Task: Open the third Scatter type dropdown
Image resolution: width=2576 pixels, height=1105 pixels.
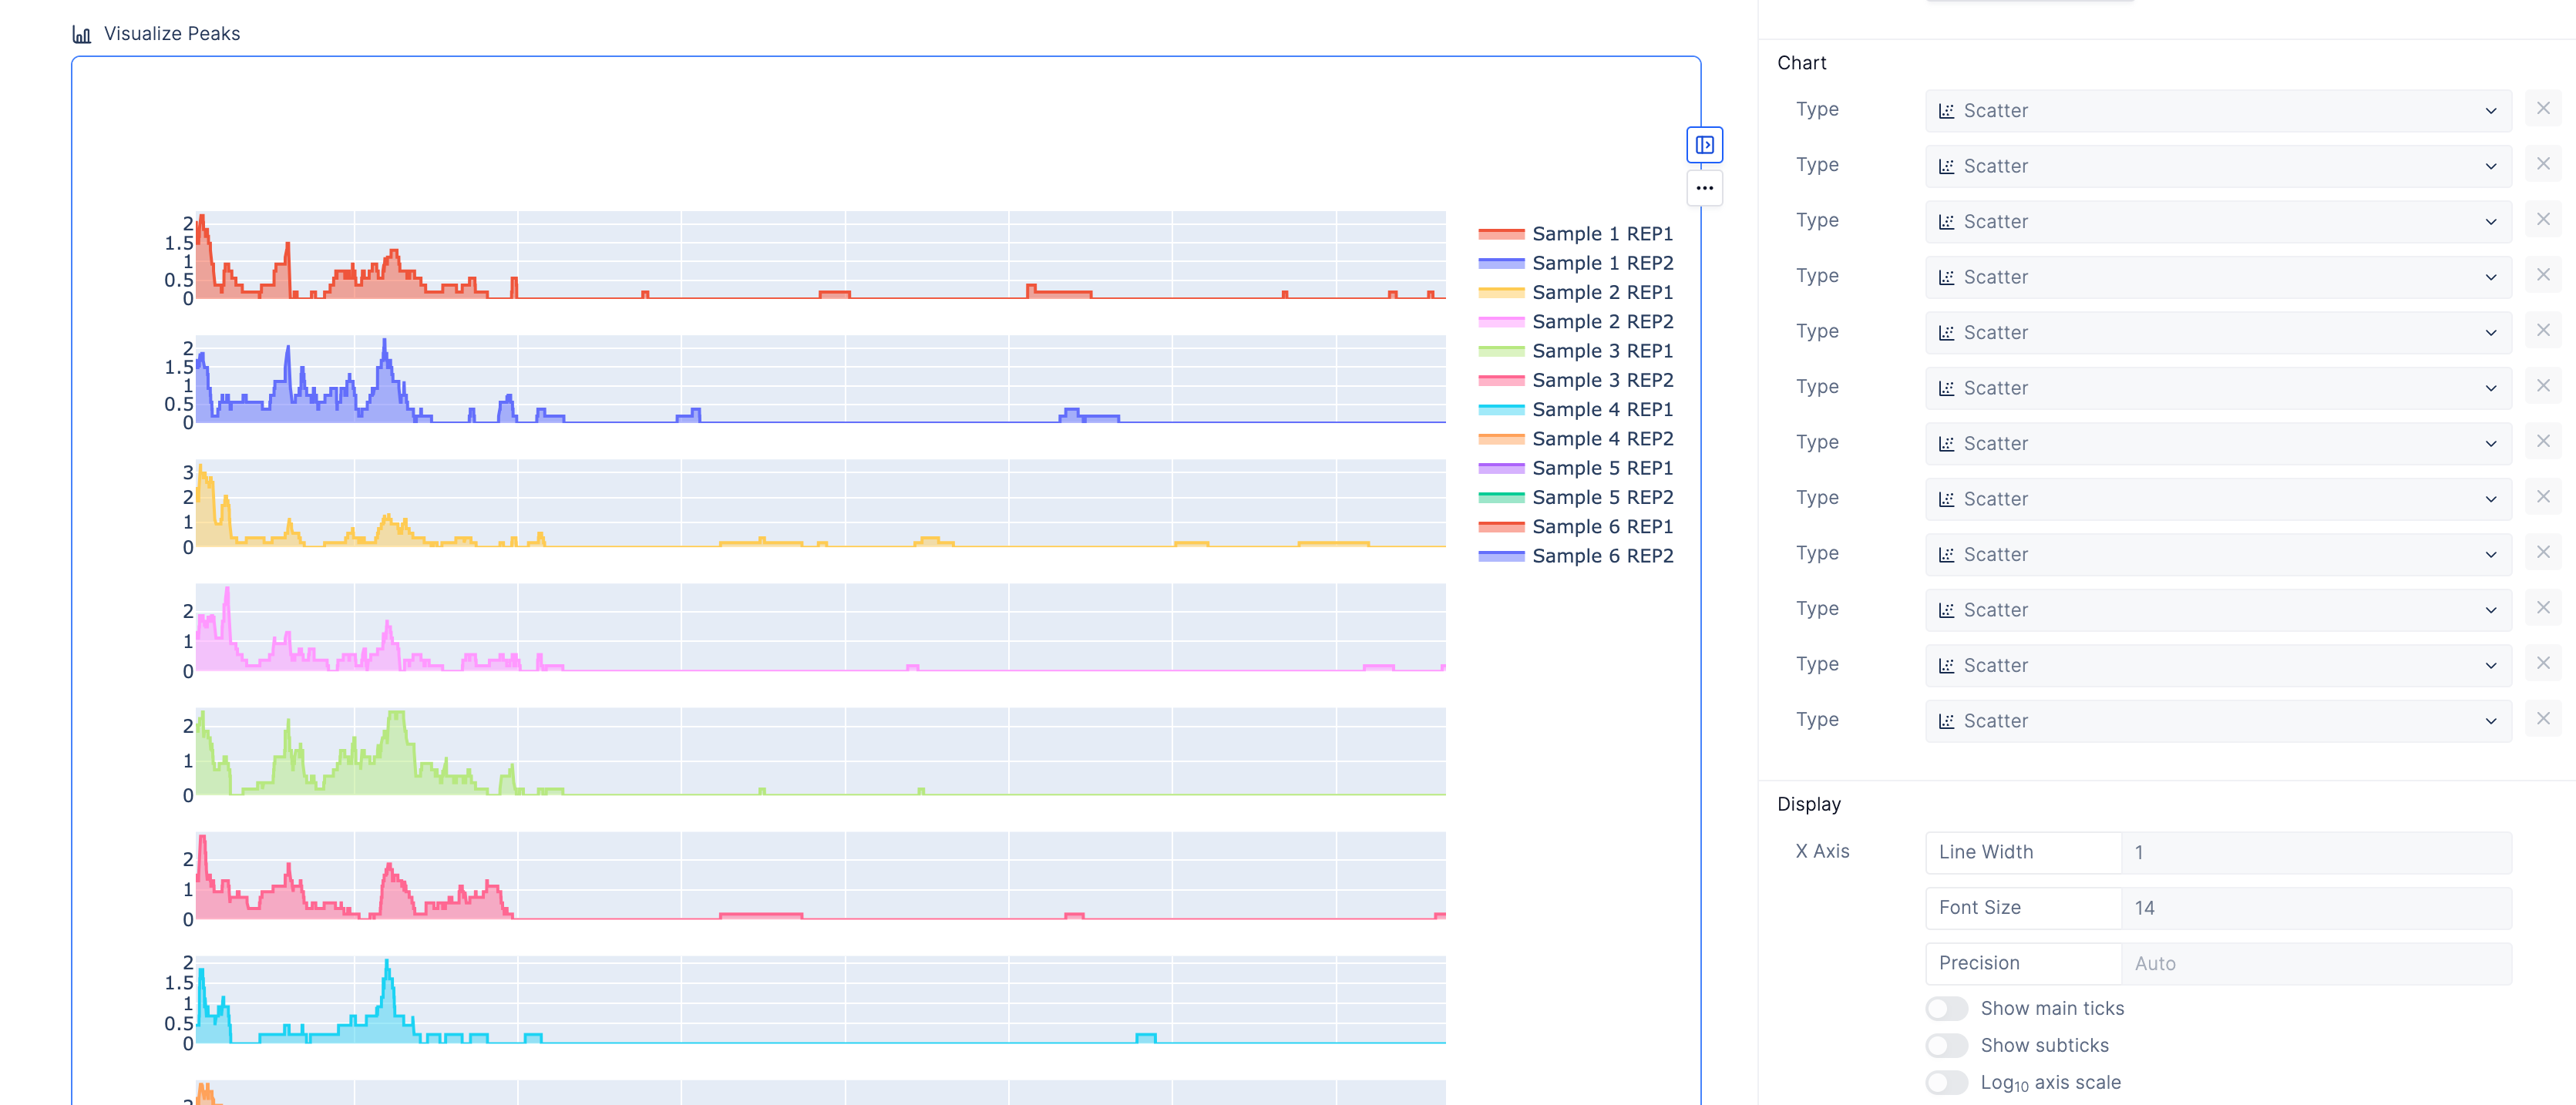Action: coord(2217,222)
